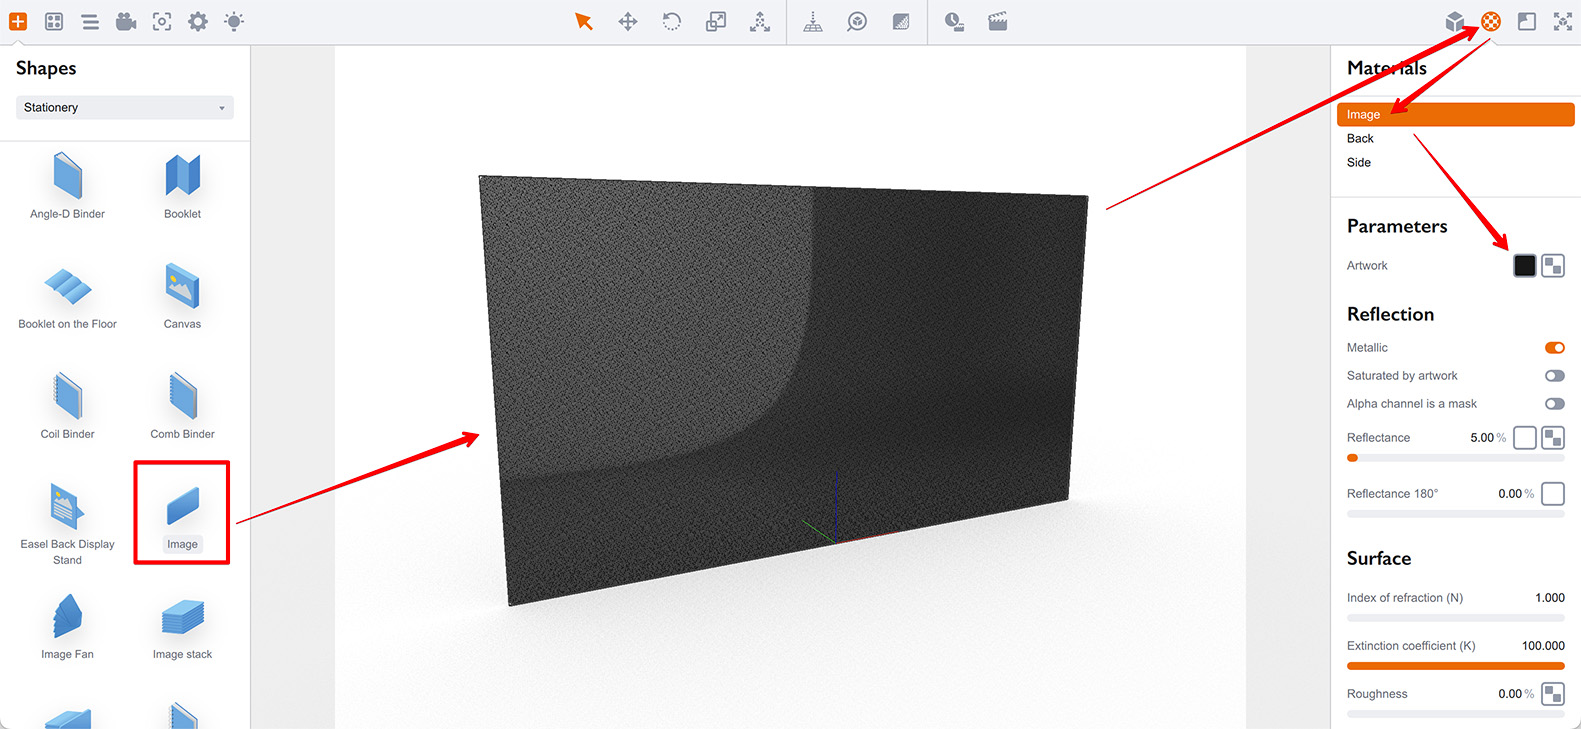Viewport: 1581px width, 729px height.
Task: Click the Index of refraction value field
Action: coord(1549,598)
